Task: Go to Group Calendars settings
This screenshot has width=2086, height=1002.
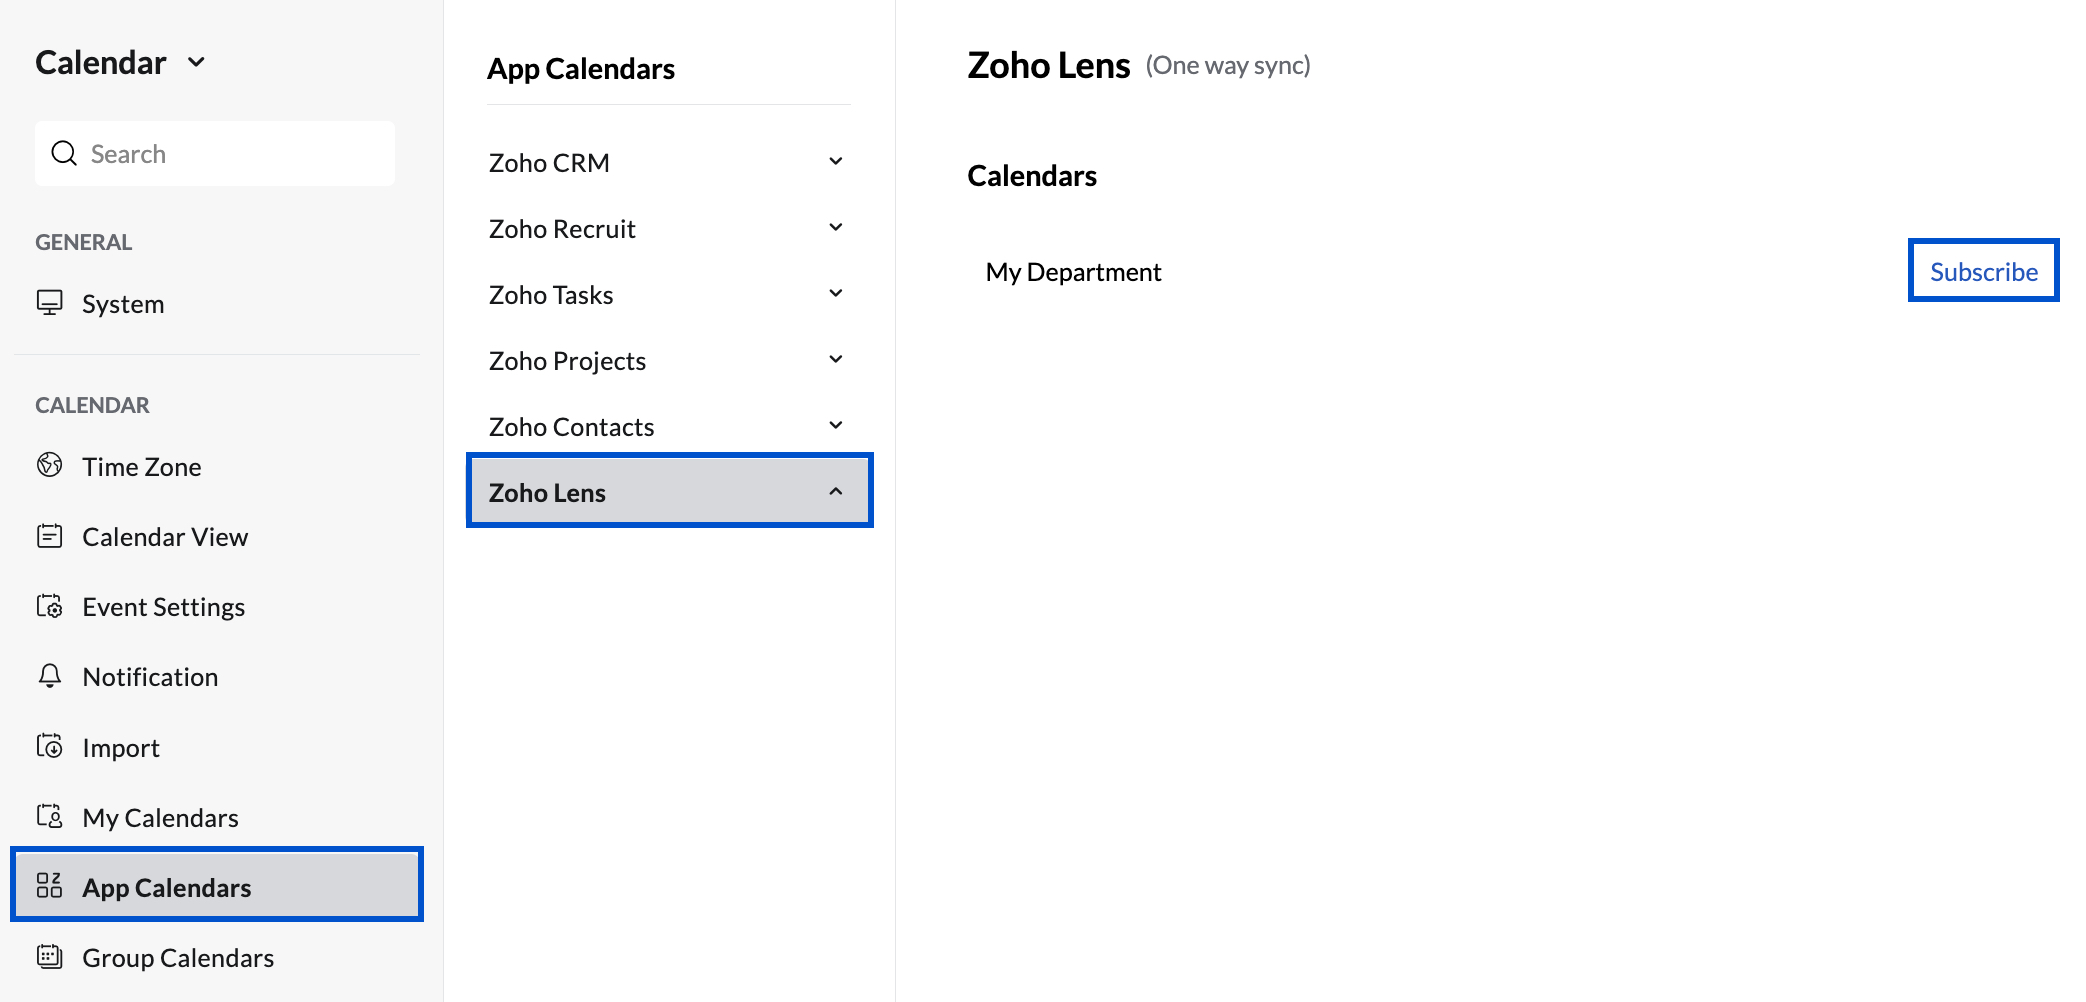Action: 178,958
